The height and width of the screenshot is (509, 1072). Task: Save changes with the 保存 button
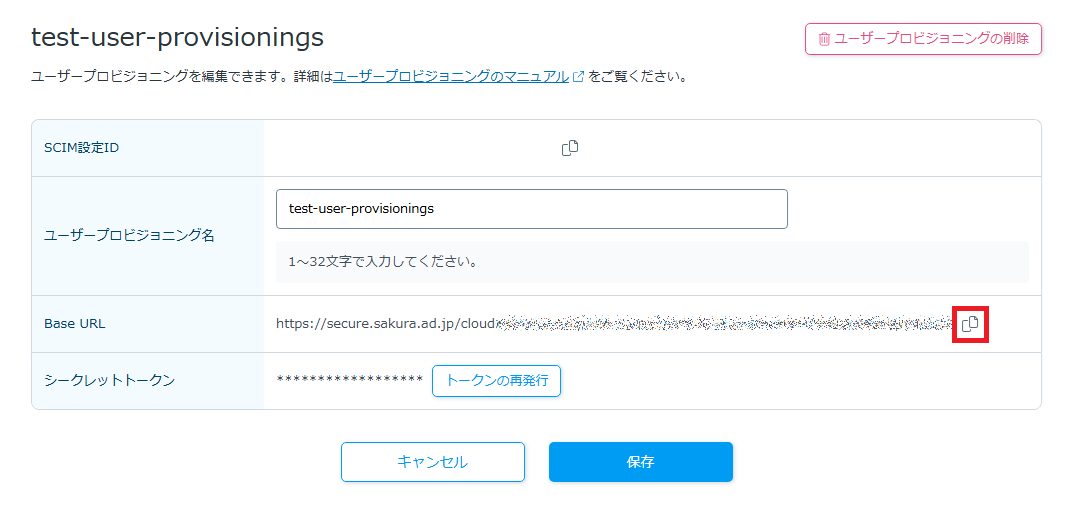[640, 462]
